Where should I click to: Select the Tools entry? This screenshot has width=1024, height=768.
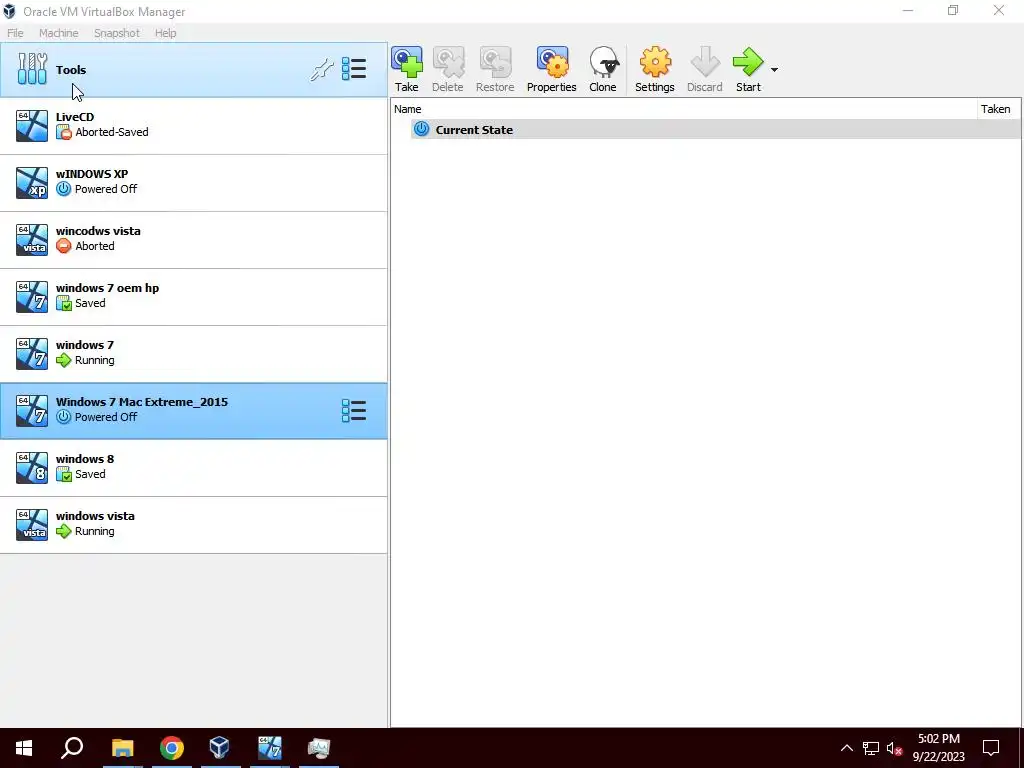click(193, 70)
